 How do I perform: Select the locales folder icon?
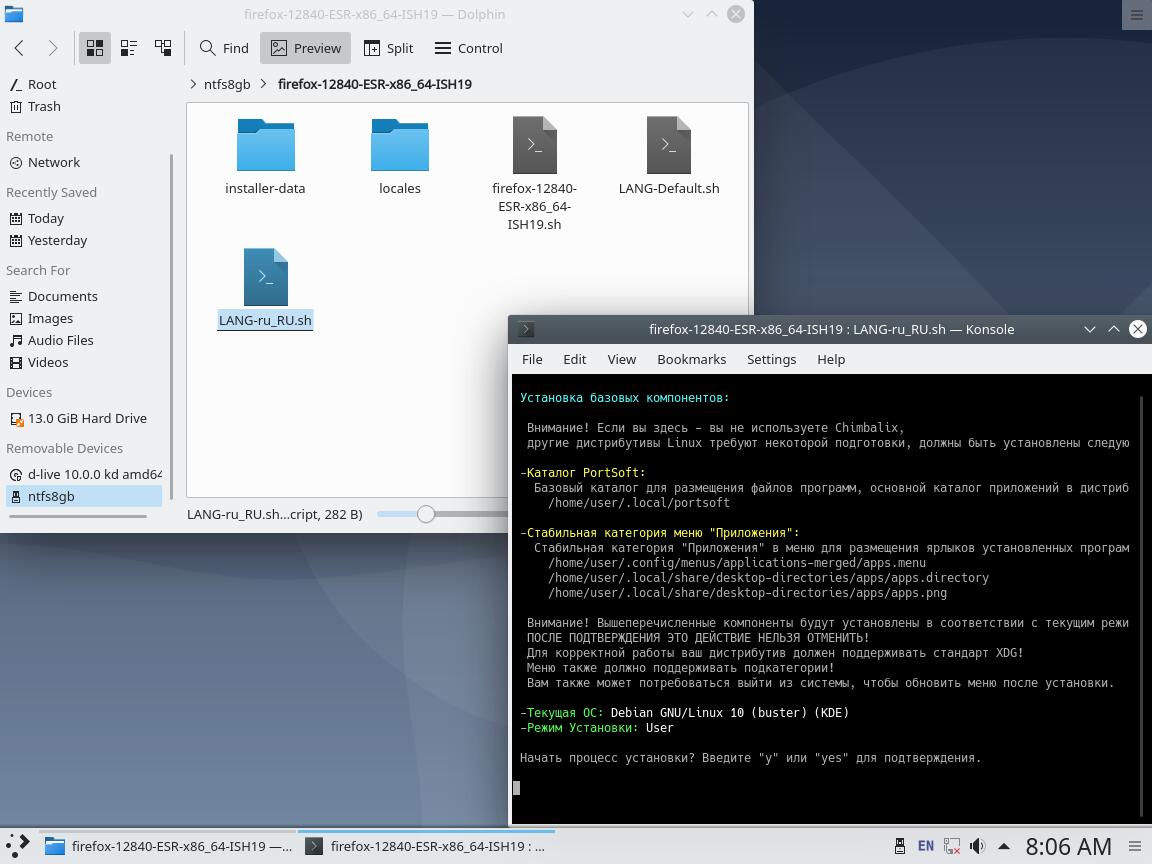coord(400,146)
